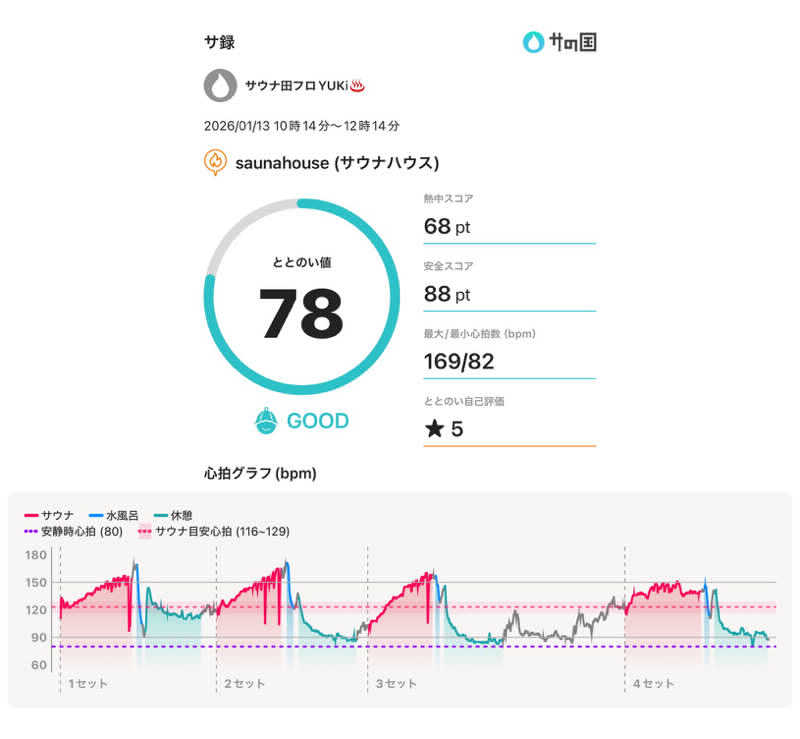Click the orange flame location pin icon
The height and width of the screenshot is (739, 800).
(x=214, y=162)
